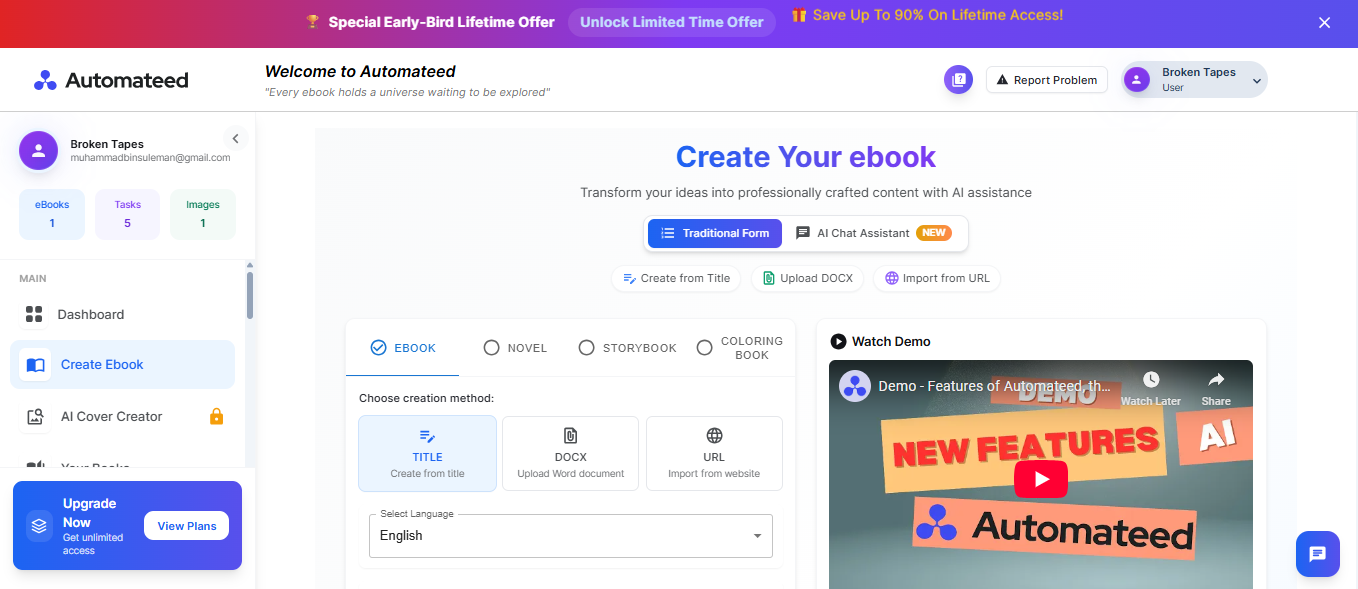Click the Automateed logo
Image resolution: width=1358 pixels, height=589 pixels.
111,80
